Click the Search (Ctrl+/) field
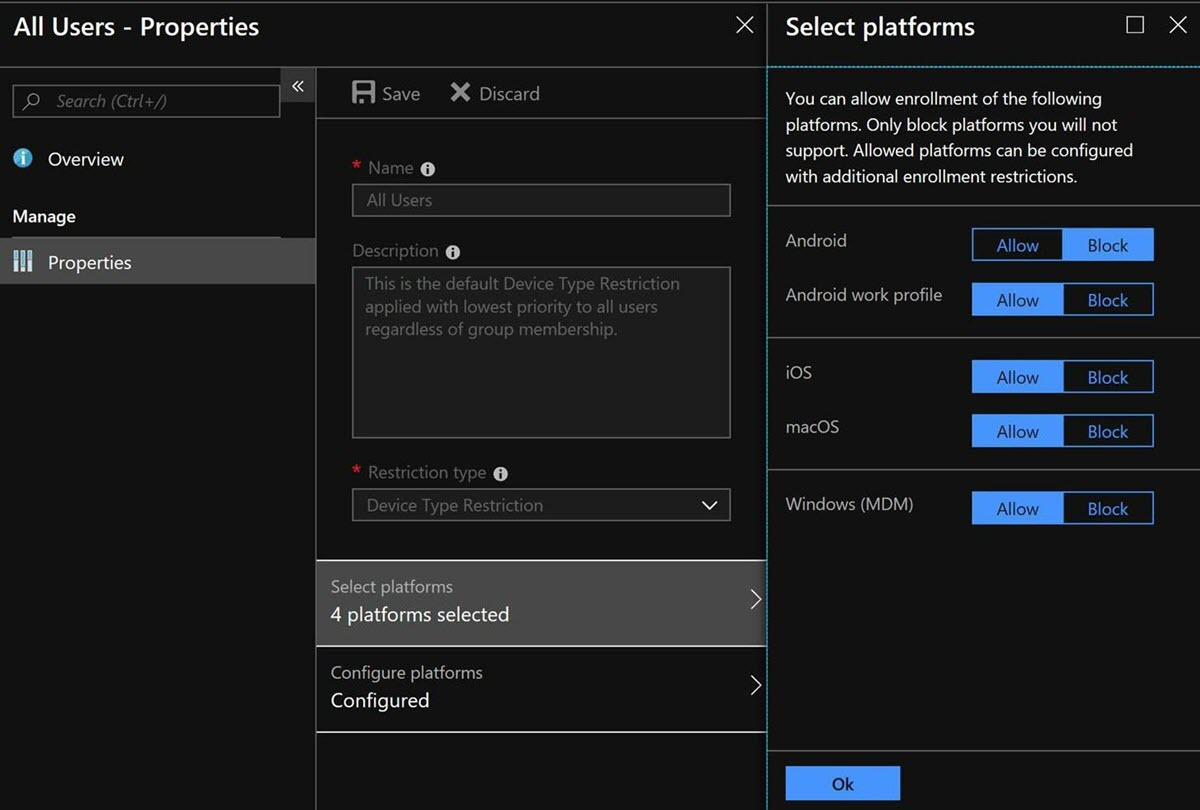The width and height of the screenshot is (1200, 810). 146,101
